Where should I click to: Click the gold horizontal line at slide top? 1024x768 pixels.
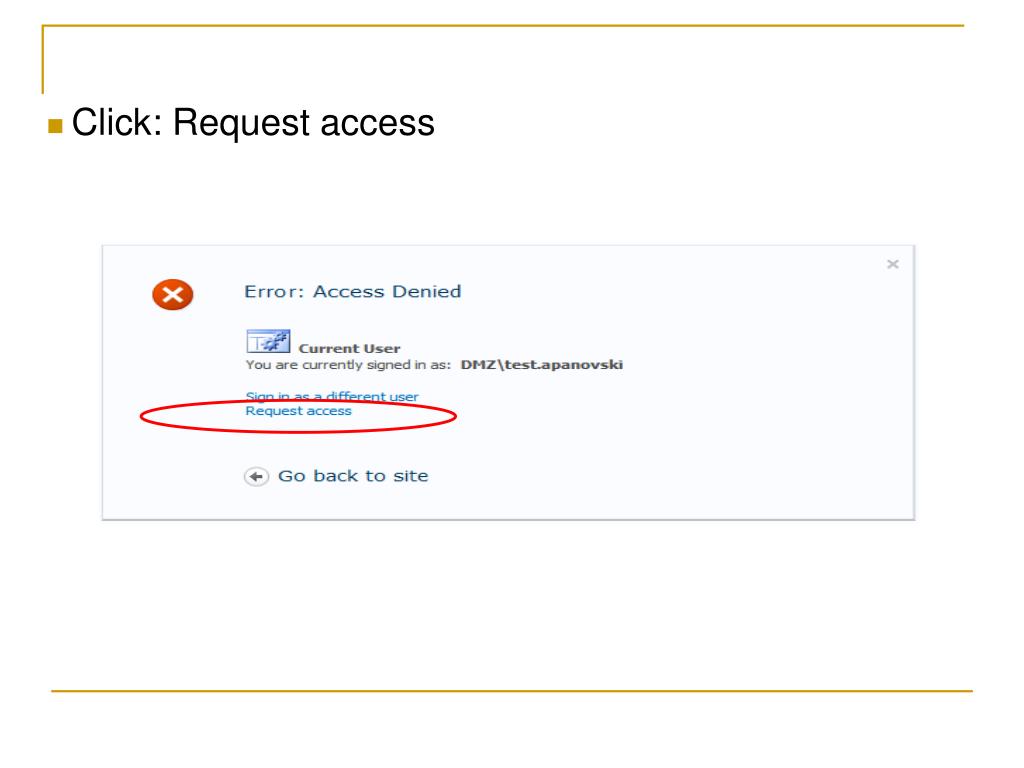coord(503,25)
